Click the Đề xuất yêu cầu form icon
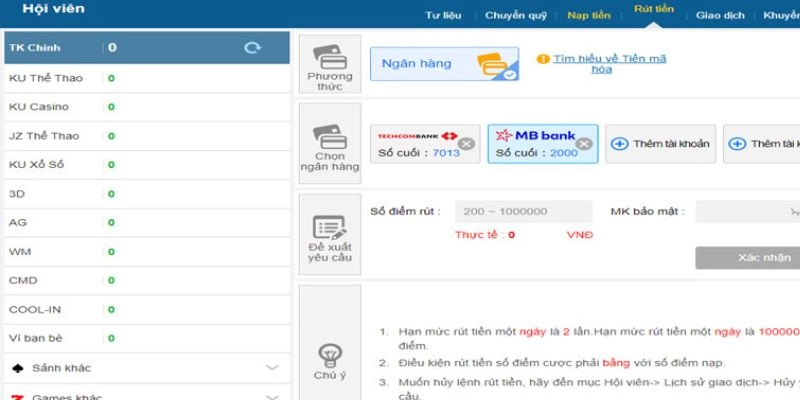Viewport: 800px width, 400px height. (330, 228)
